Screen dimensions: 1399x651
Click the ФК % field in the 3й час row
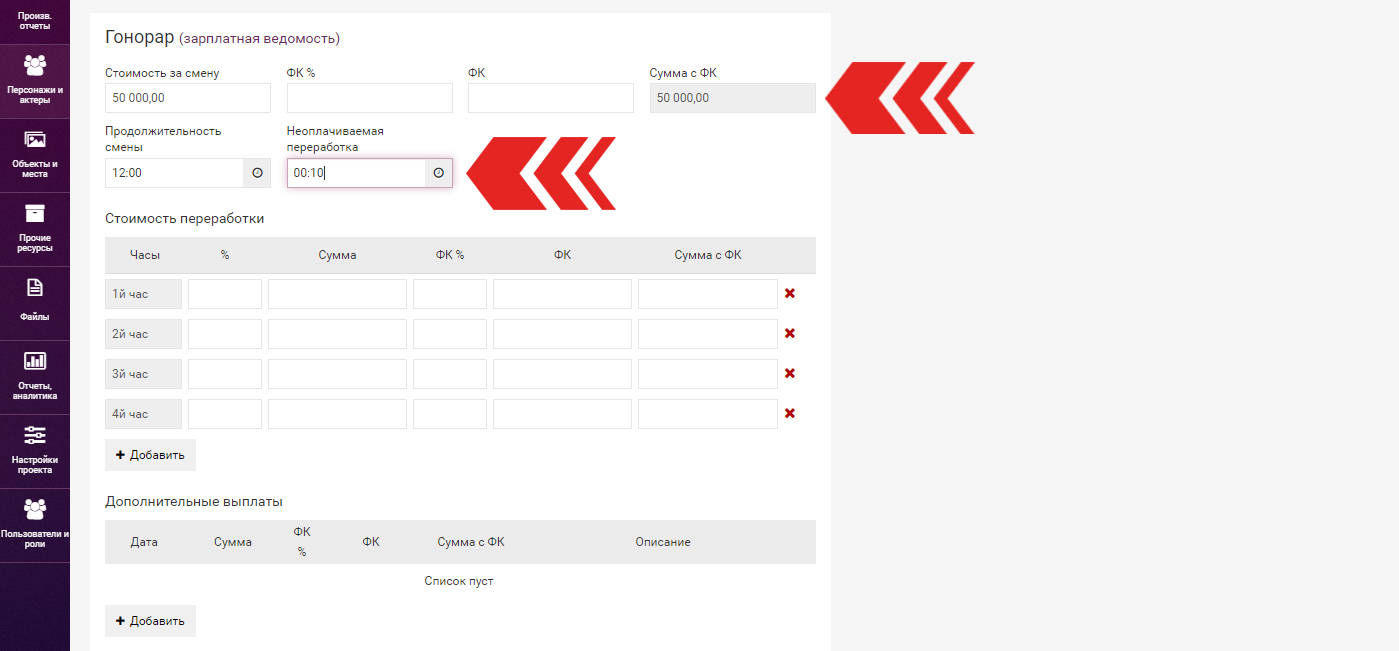[x=450, y=374]
